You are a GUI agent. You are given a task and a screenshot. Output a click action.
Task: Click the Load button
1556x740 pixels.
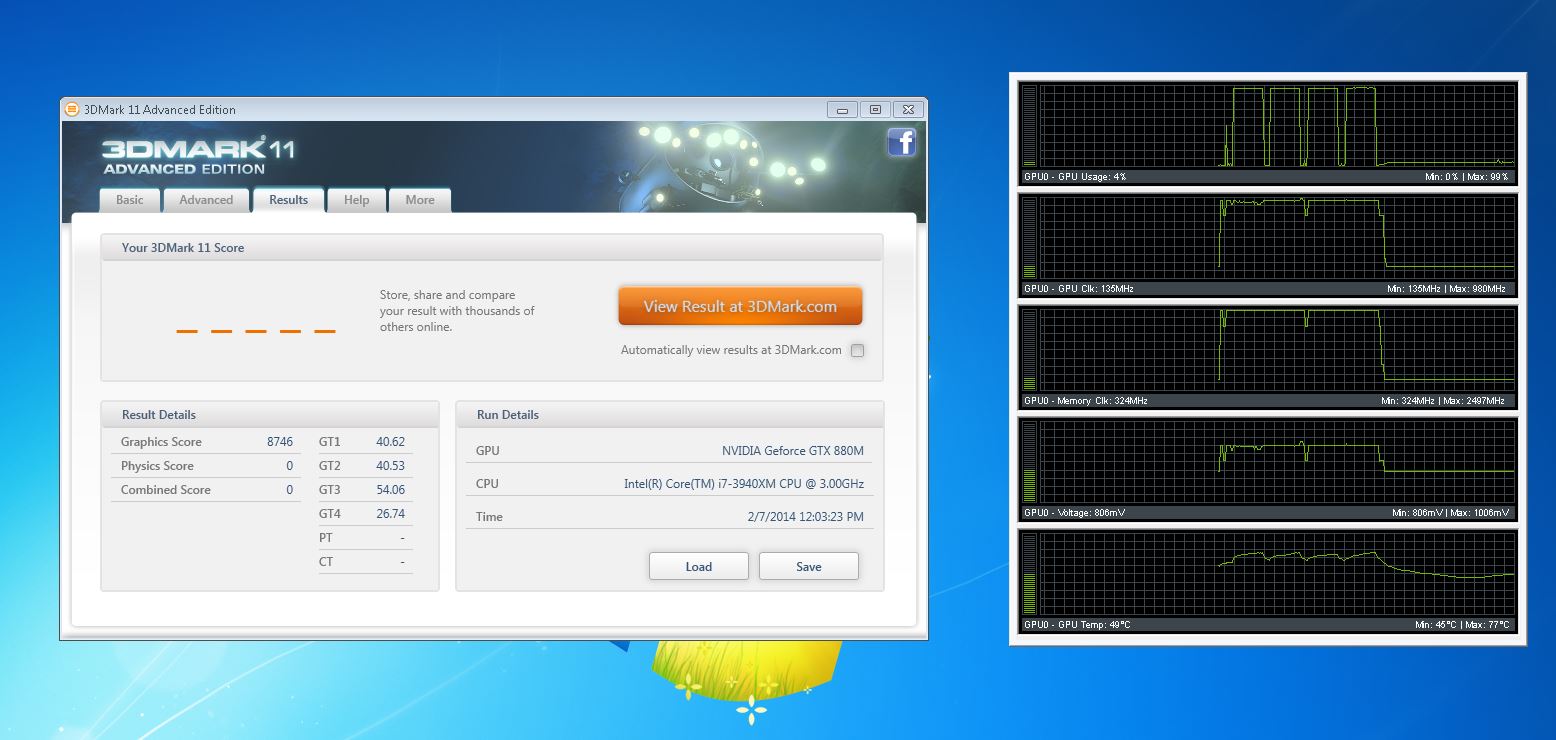point(699,566)
